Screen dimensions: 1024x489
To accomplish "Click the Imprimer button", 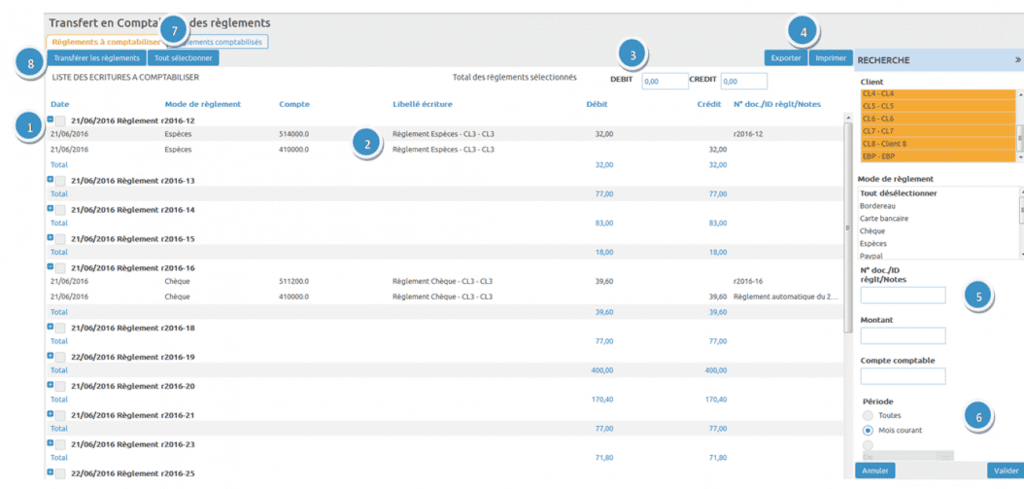I will tap(831, 57).
